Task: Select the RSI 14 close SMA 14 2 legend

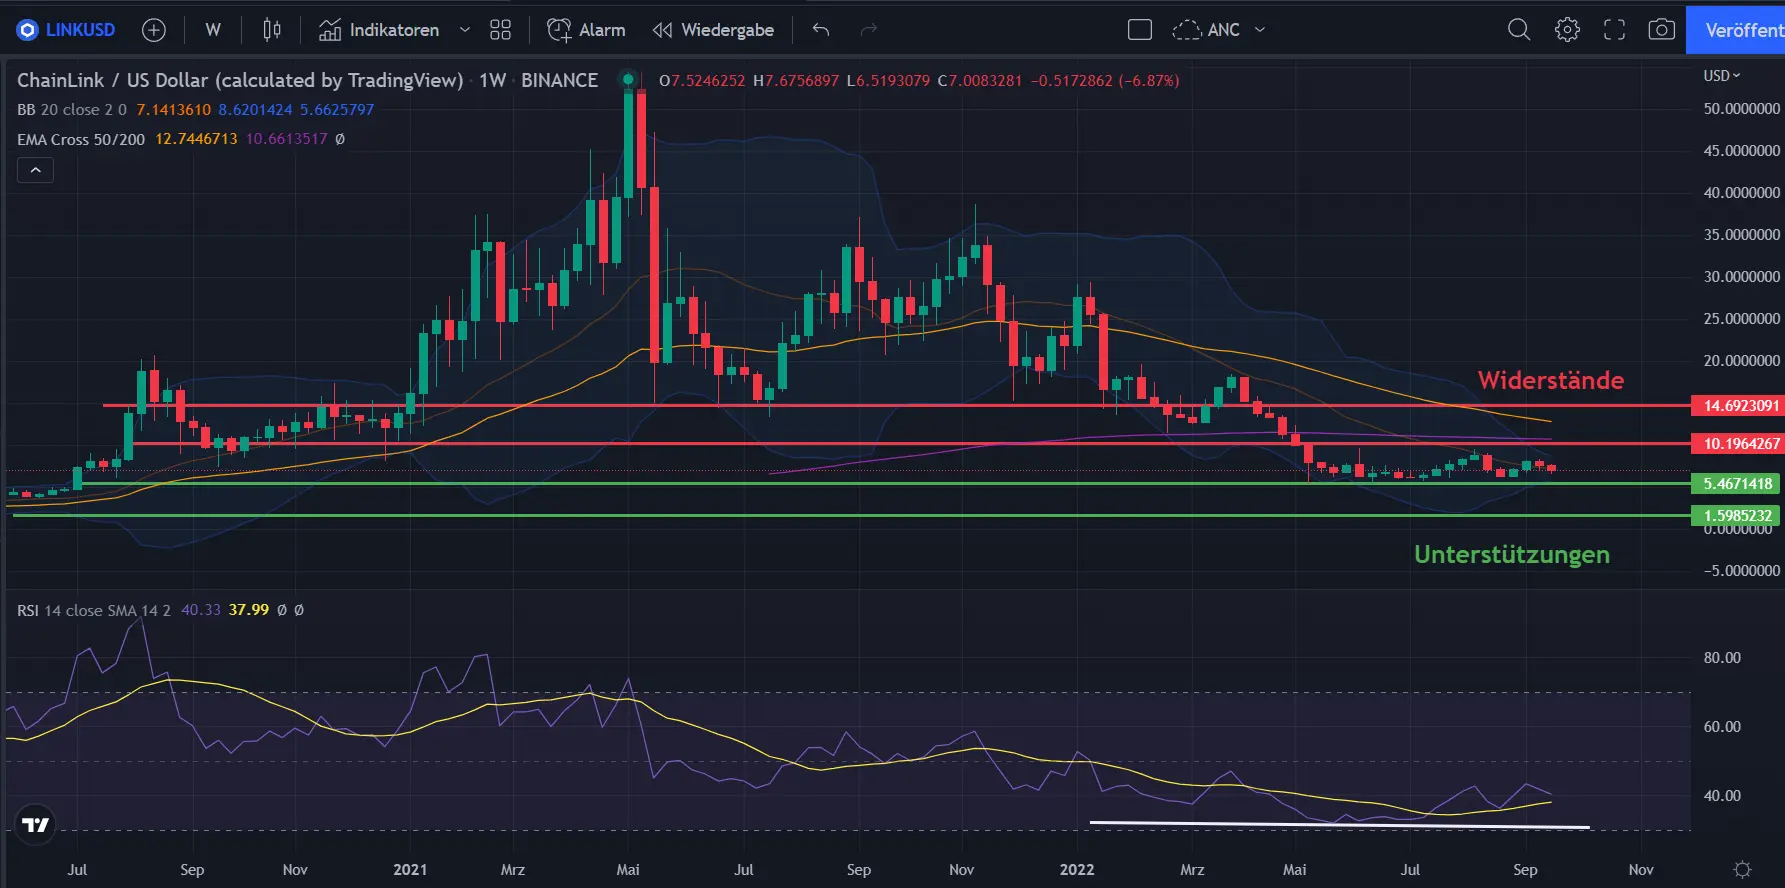Action: pyautogui.click(x=94, y=610)
